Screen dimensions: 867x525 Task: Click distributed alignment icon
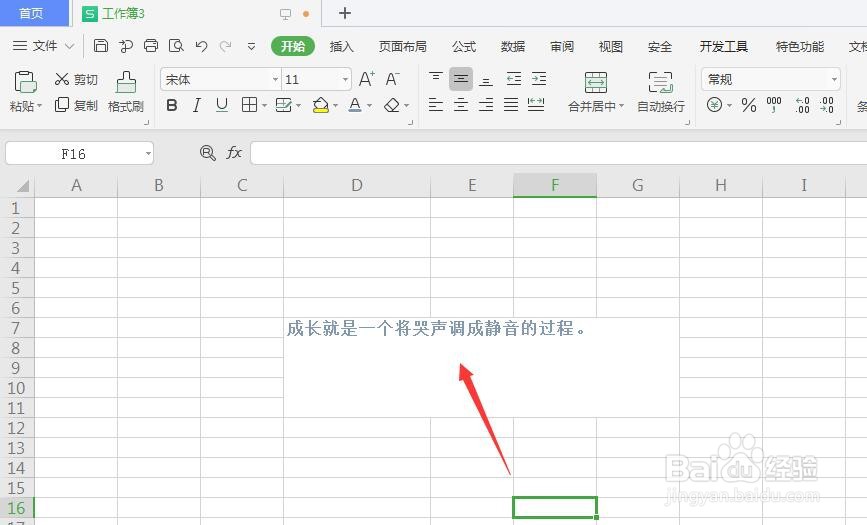point(536,105)
